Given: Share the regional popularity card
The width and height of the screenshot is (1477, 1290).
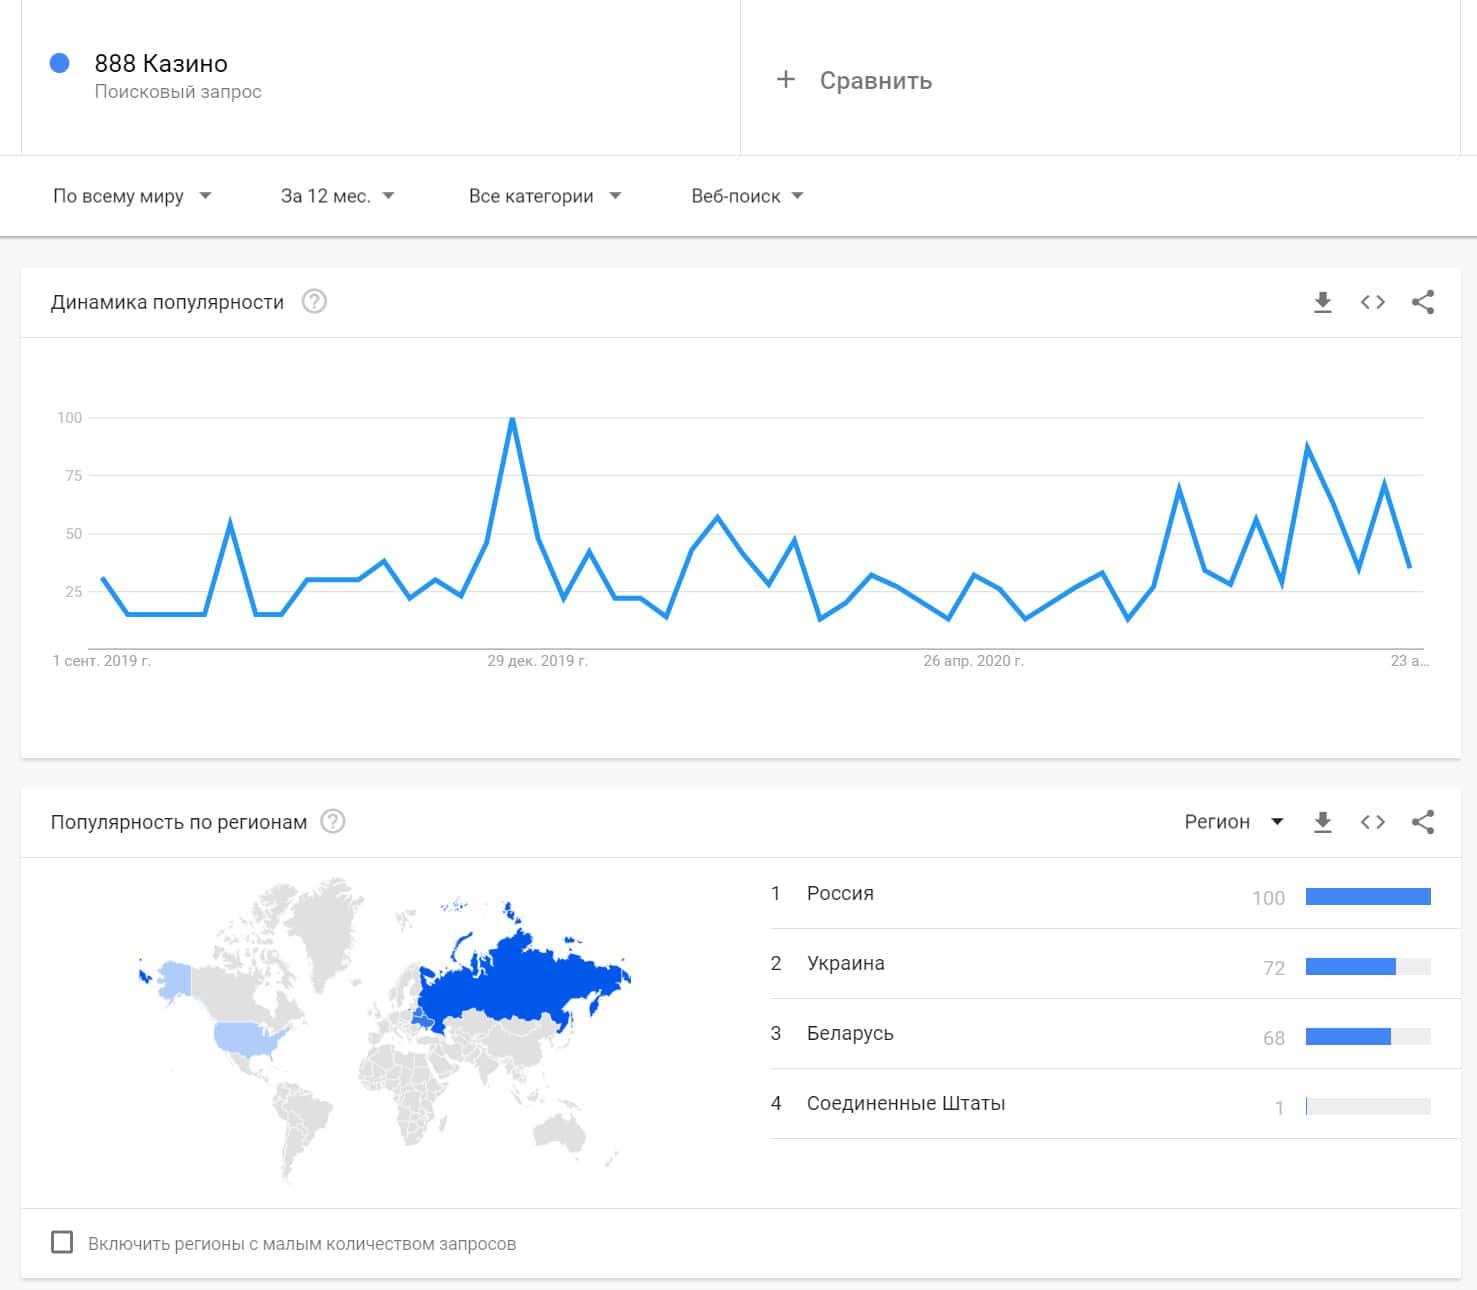Looking at the screenshot, I should (1422, 822).
